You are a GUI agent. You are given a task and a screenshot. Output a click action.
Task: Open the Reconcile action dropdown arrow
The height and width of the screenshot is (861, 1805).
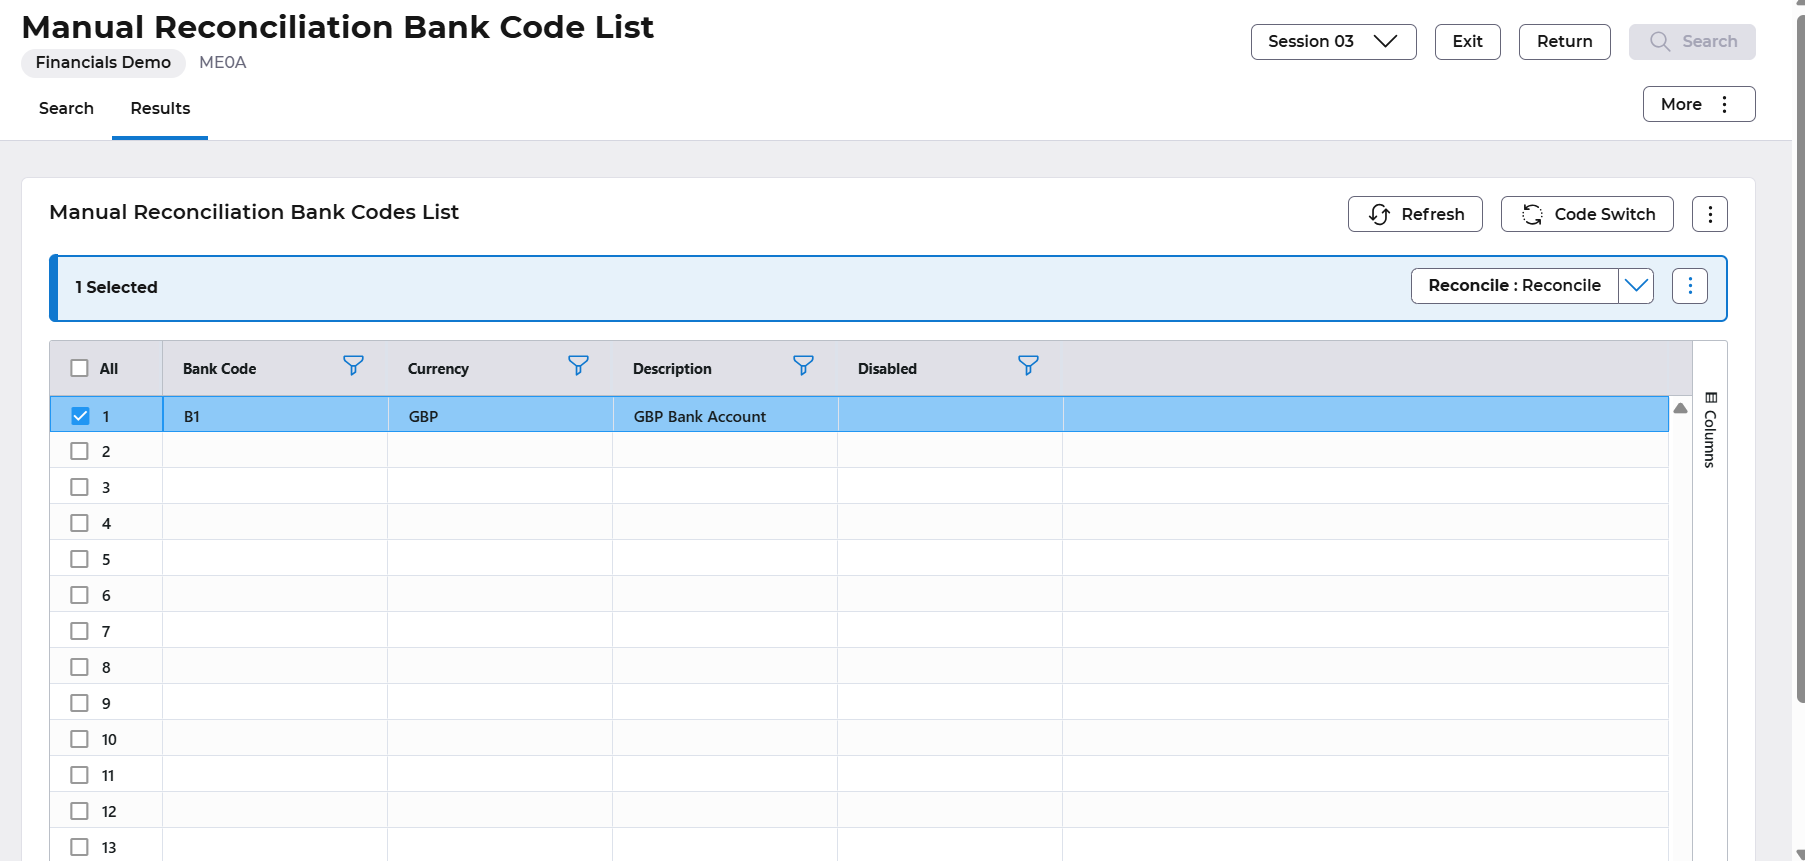1636,286
